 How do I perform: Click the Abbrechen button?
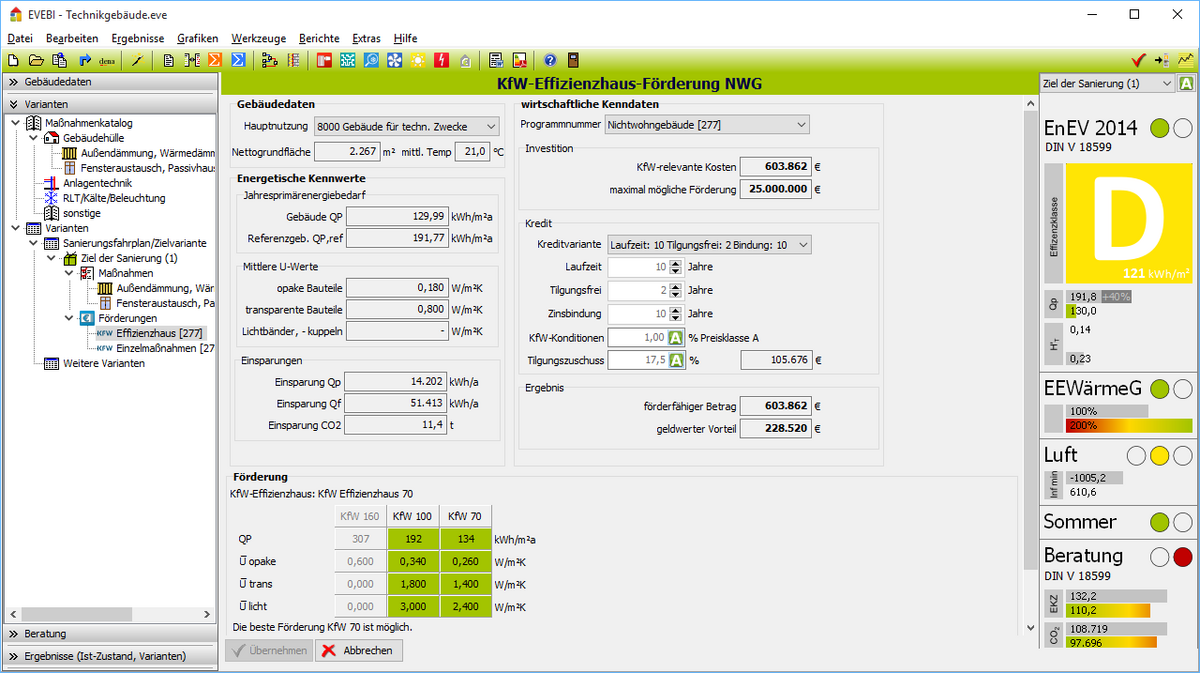[x=360, y=650]
